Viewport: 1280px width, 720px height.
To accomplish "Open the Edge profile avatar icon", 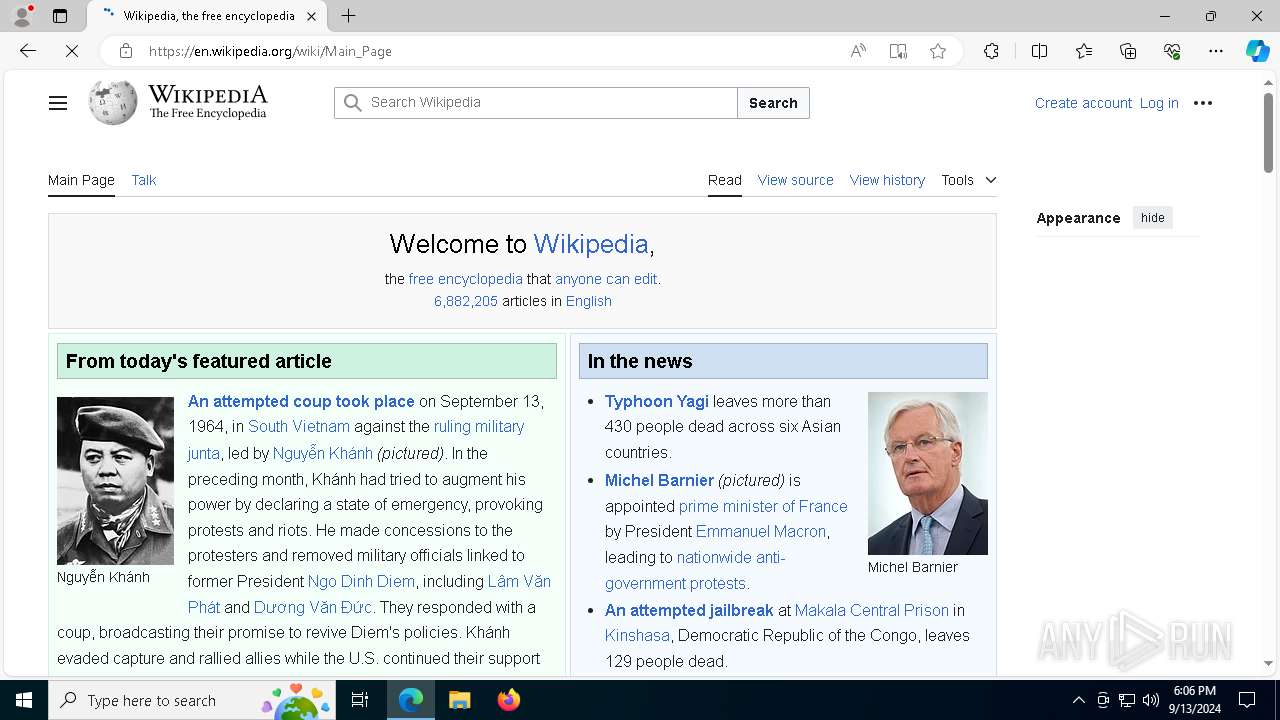I will [22, 16].
